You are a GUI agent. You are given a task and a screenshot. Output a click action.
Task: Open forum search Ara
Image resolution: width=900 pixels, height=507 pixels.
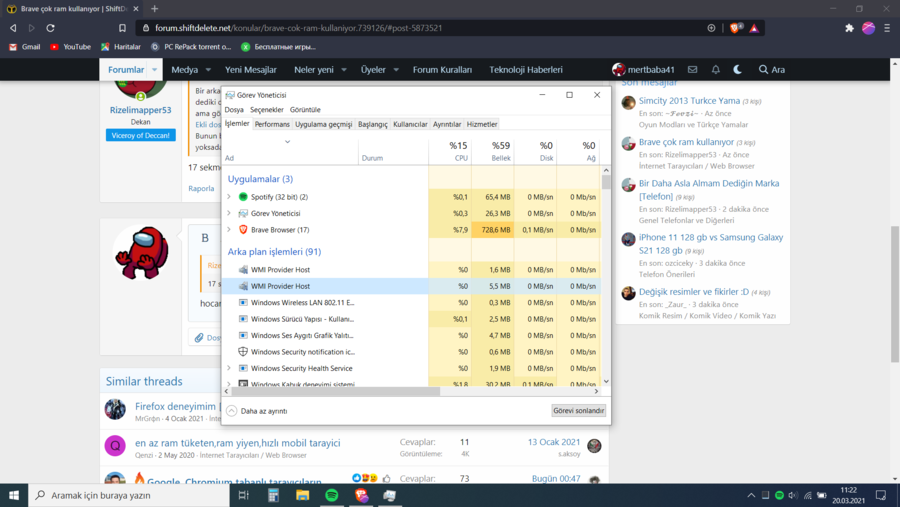click(x=771, y=69)
